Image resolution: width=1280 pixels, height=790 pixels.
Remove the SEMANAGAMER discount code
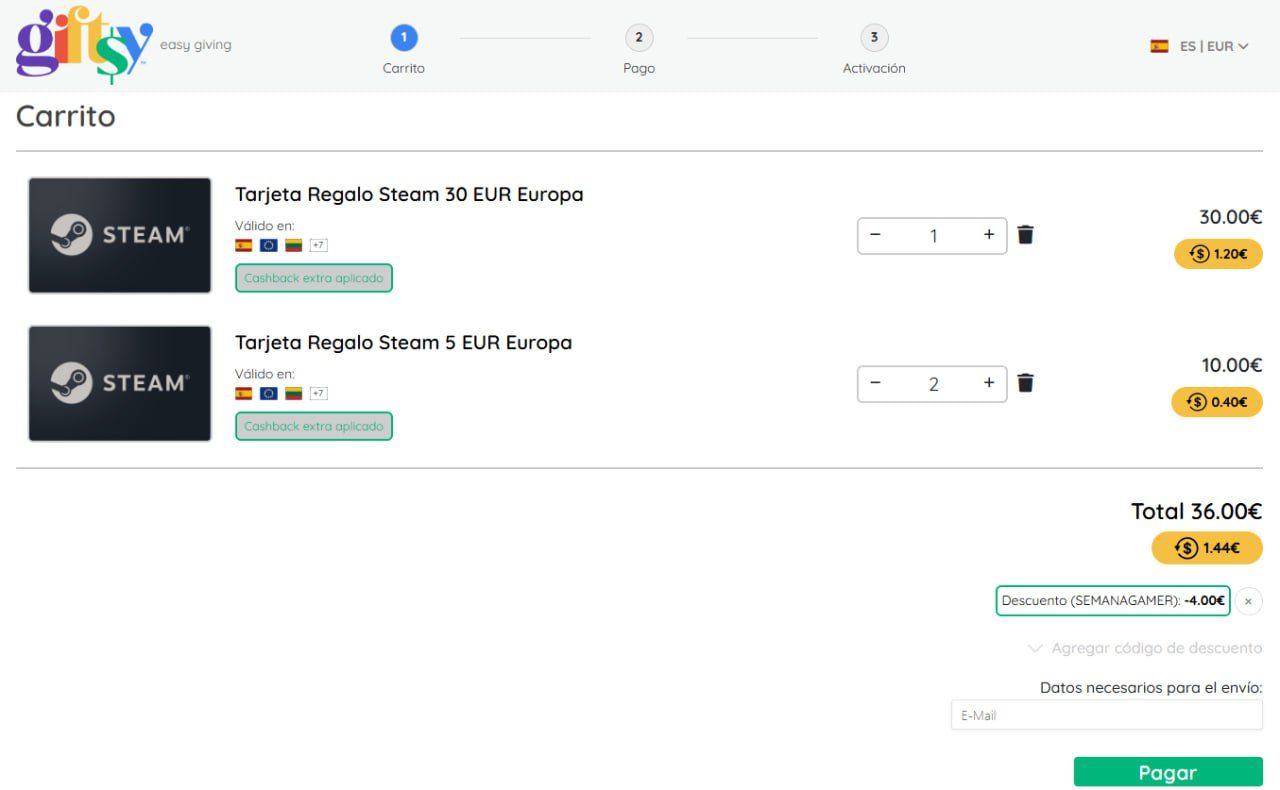[1248, 601]
